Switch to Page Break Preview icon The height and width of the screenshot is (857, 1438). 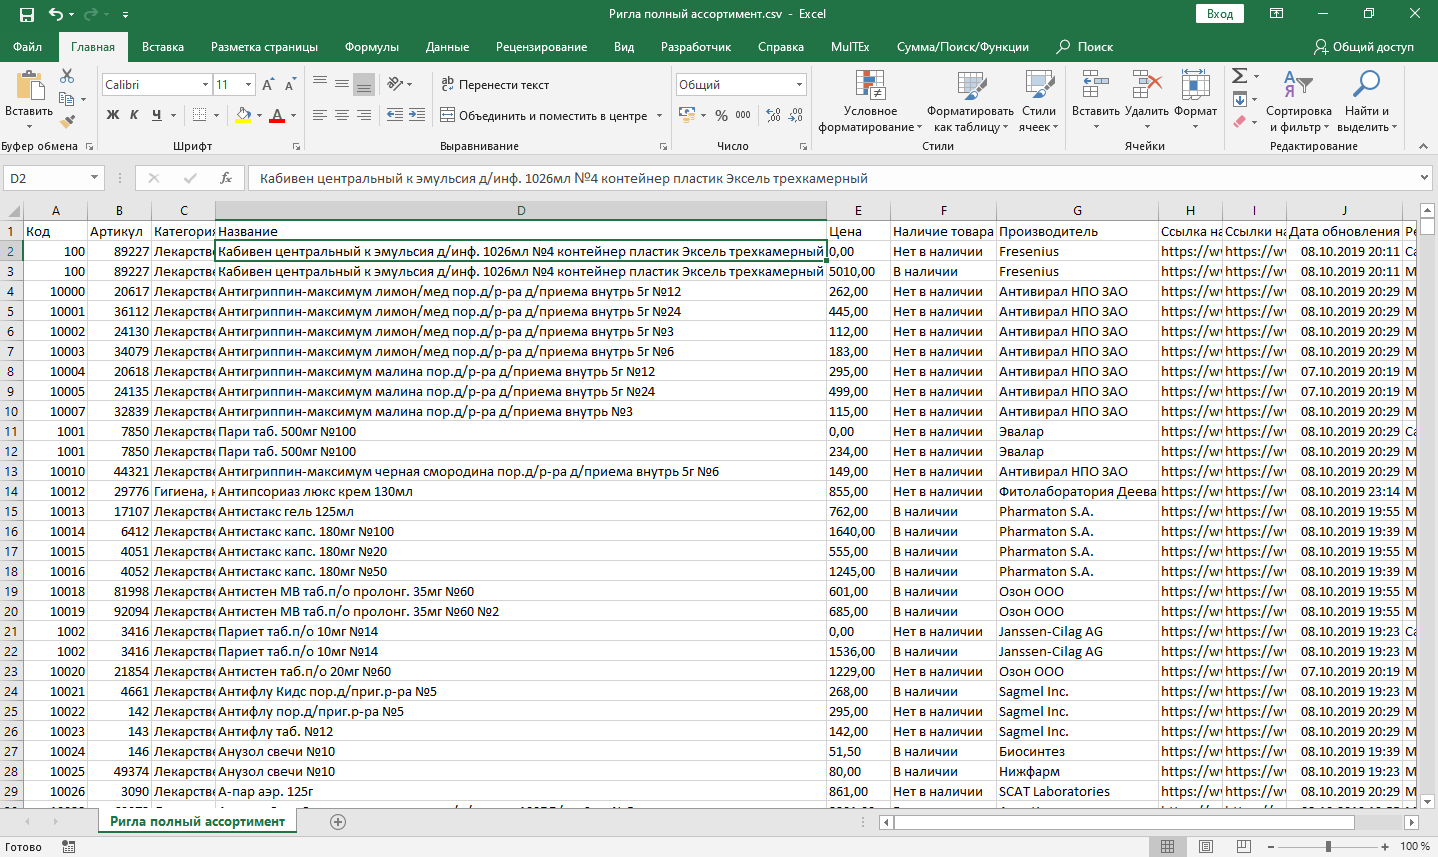(1243, 846)
